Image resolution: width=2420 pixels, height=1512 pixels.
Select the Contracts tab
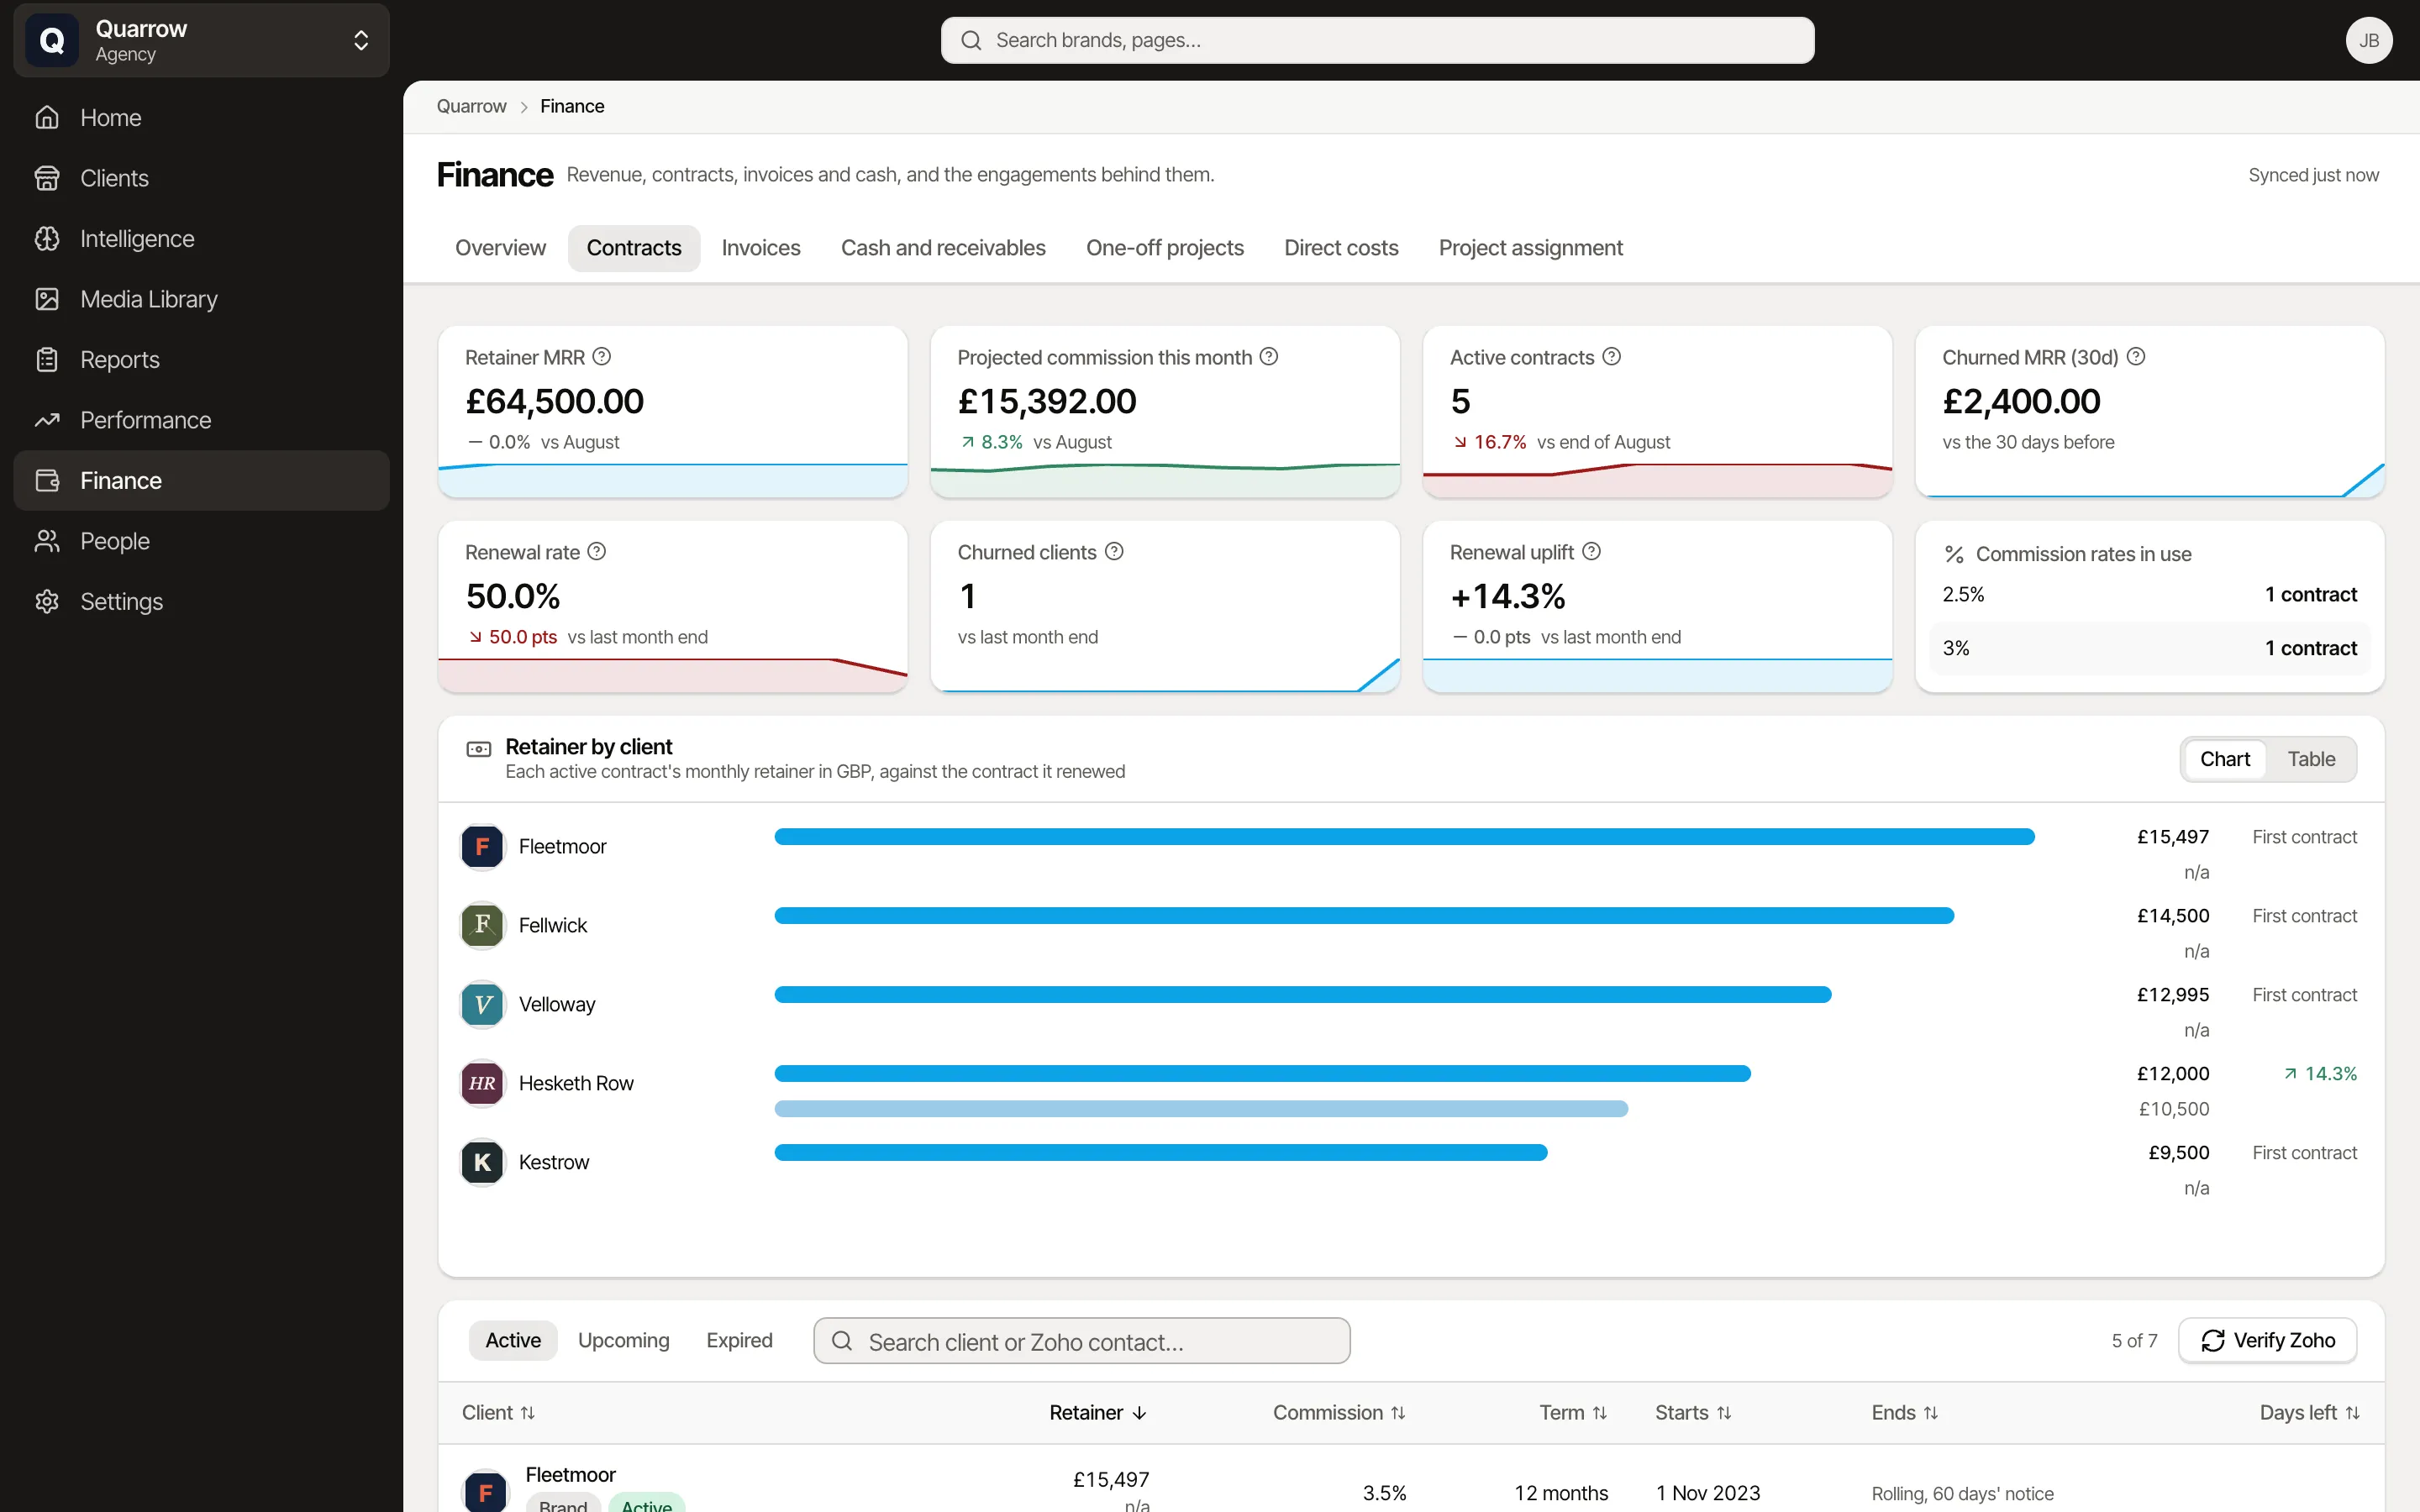[x=634, y=248]
